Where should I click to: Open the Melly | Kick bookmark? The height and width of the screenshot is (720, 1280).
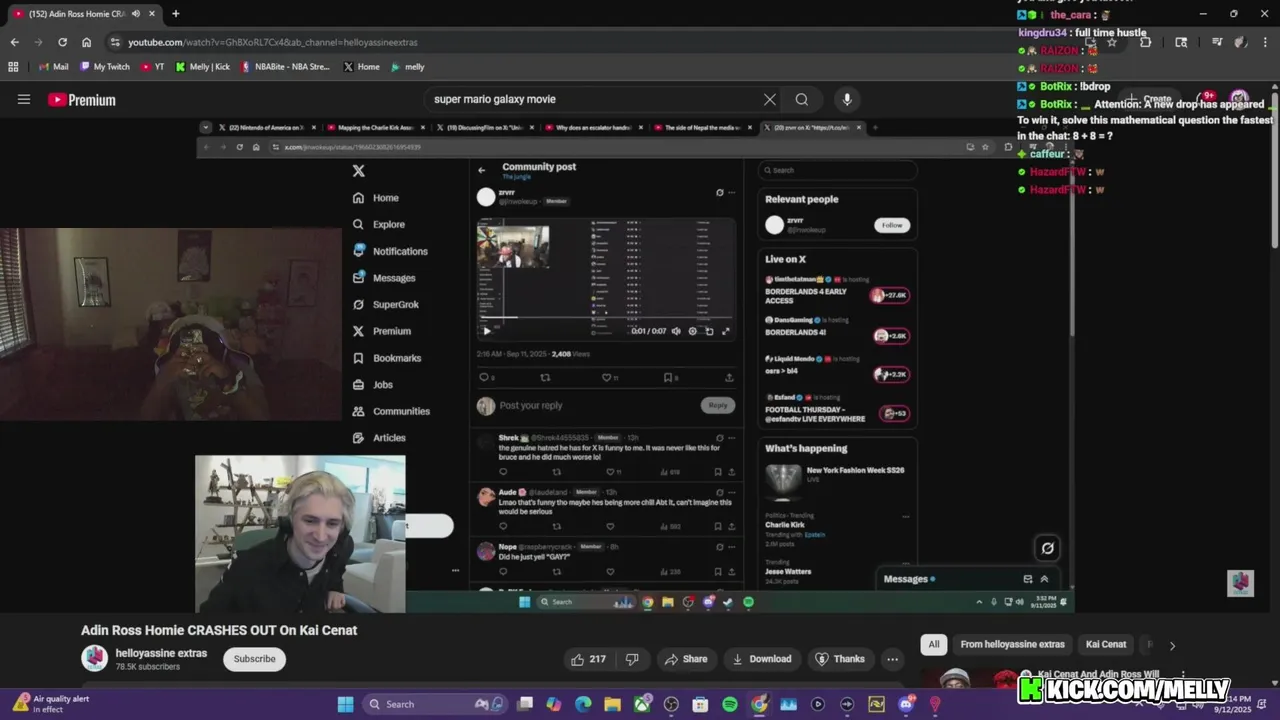pyautogui.click(x=203, y=67)
